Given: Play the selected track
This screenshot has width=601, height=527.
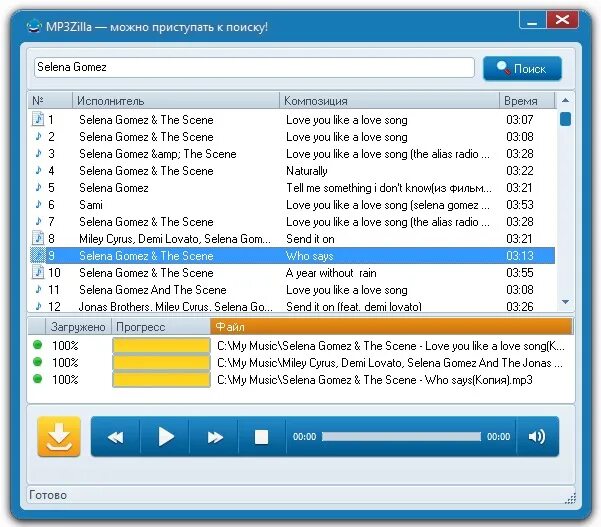Looking at the screenshot, I should point(165,437).
